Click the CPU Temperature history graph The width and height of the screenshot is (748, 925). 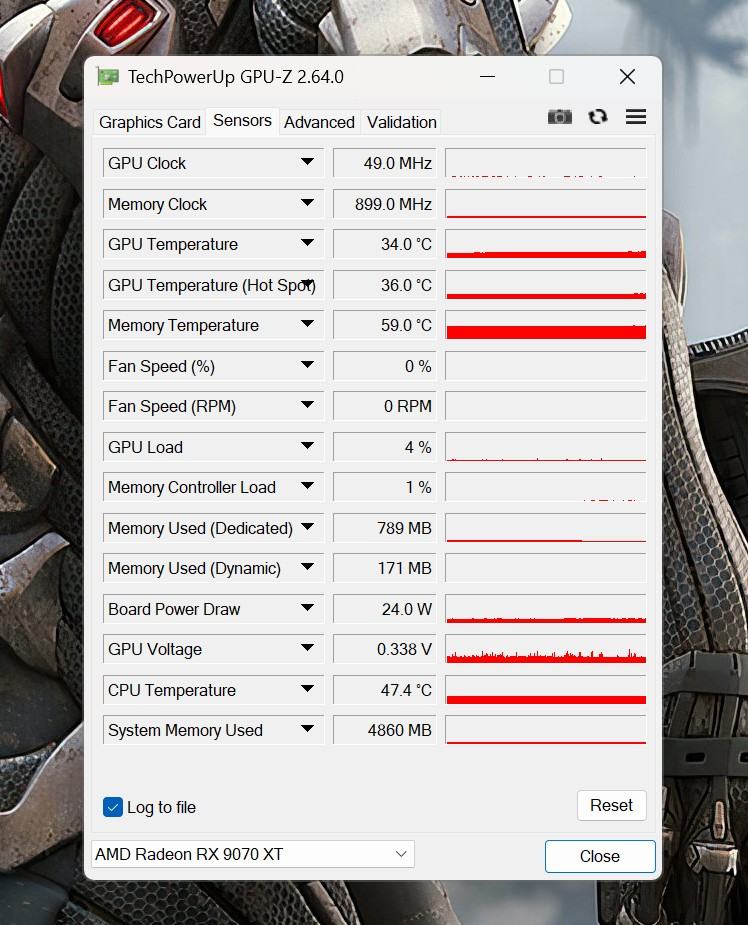coord(546,690)
